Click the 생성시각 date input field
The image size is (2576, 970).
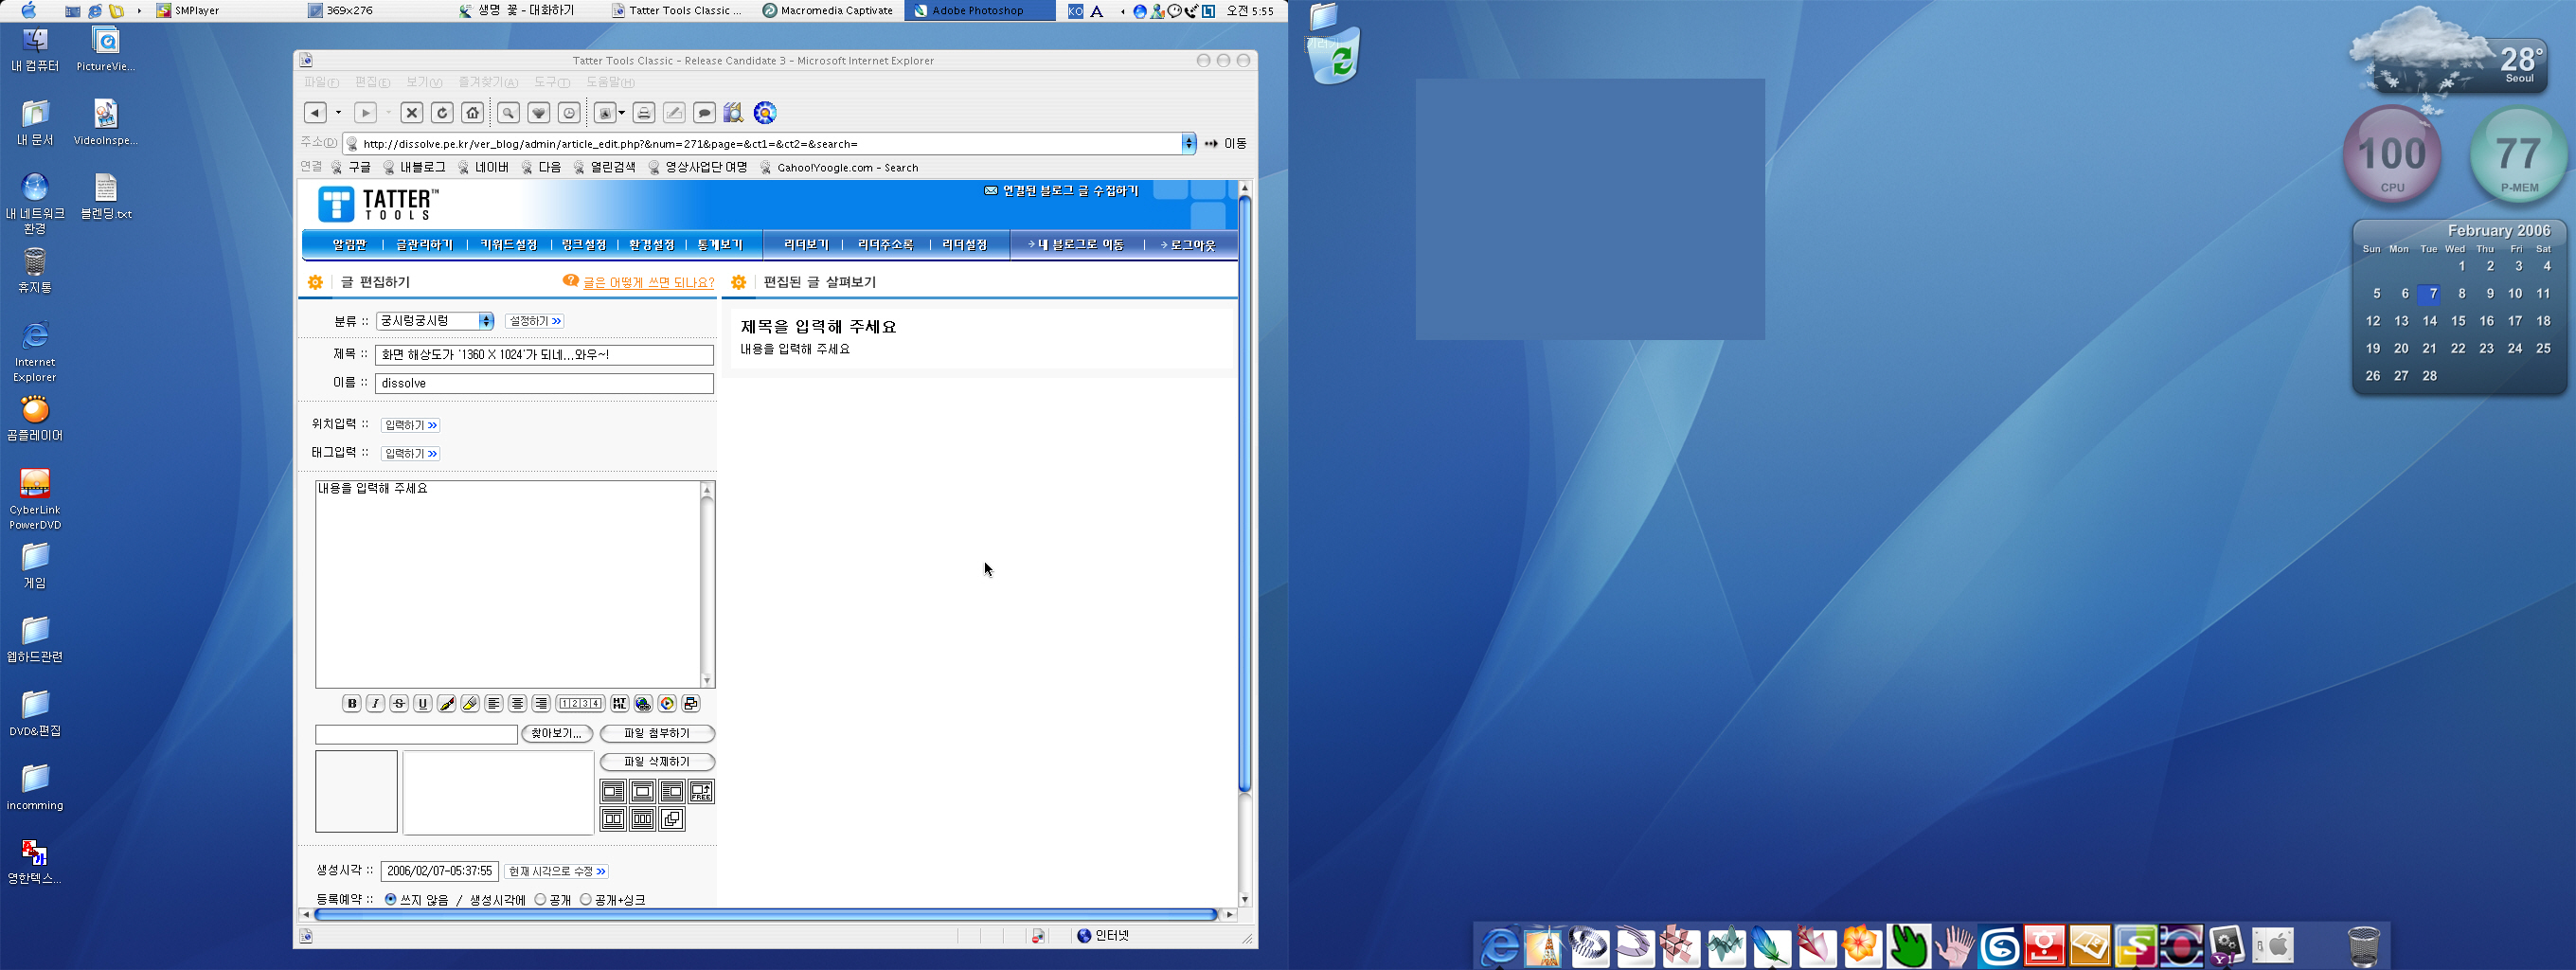(x=439, y=872)
